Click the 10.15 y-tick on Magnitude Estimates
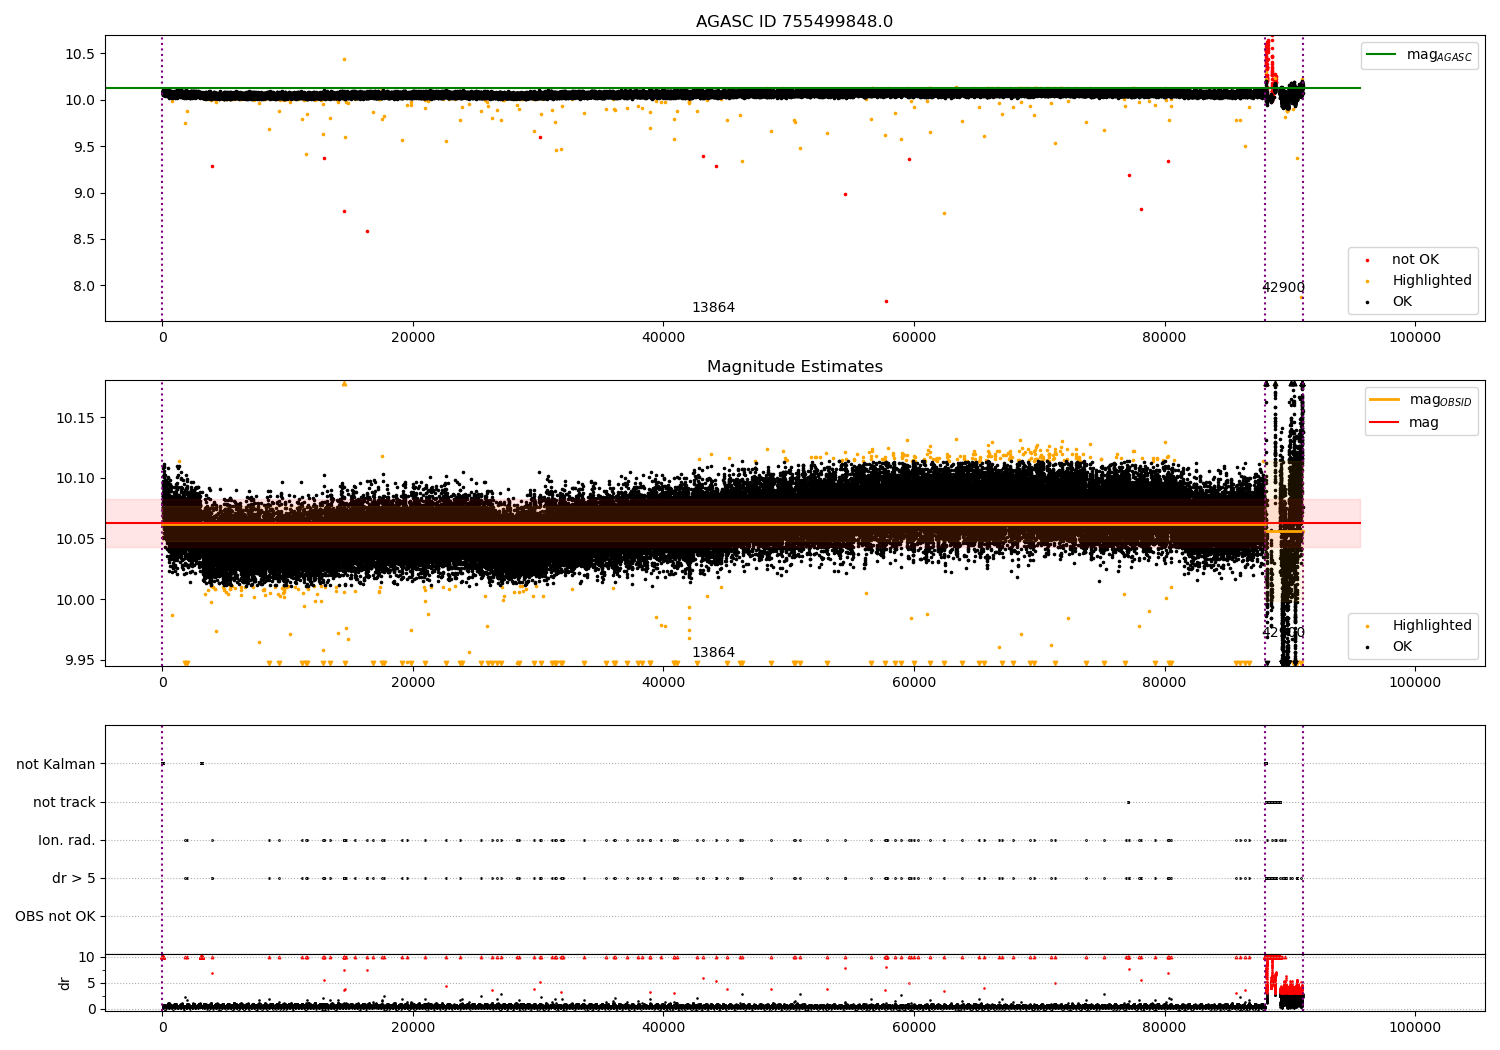 [76, 417]
